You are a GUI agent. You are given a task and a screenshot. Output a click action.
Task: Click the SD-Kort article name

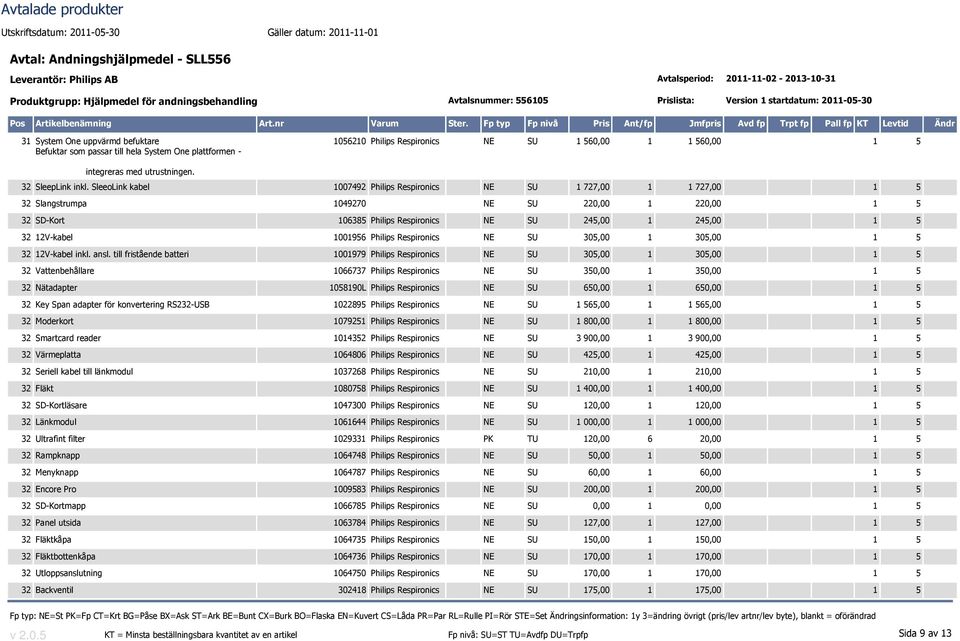click(50, 220)
